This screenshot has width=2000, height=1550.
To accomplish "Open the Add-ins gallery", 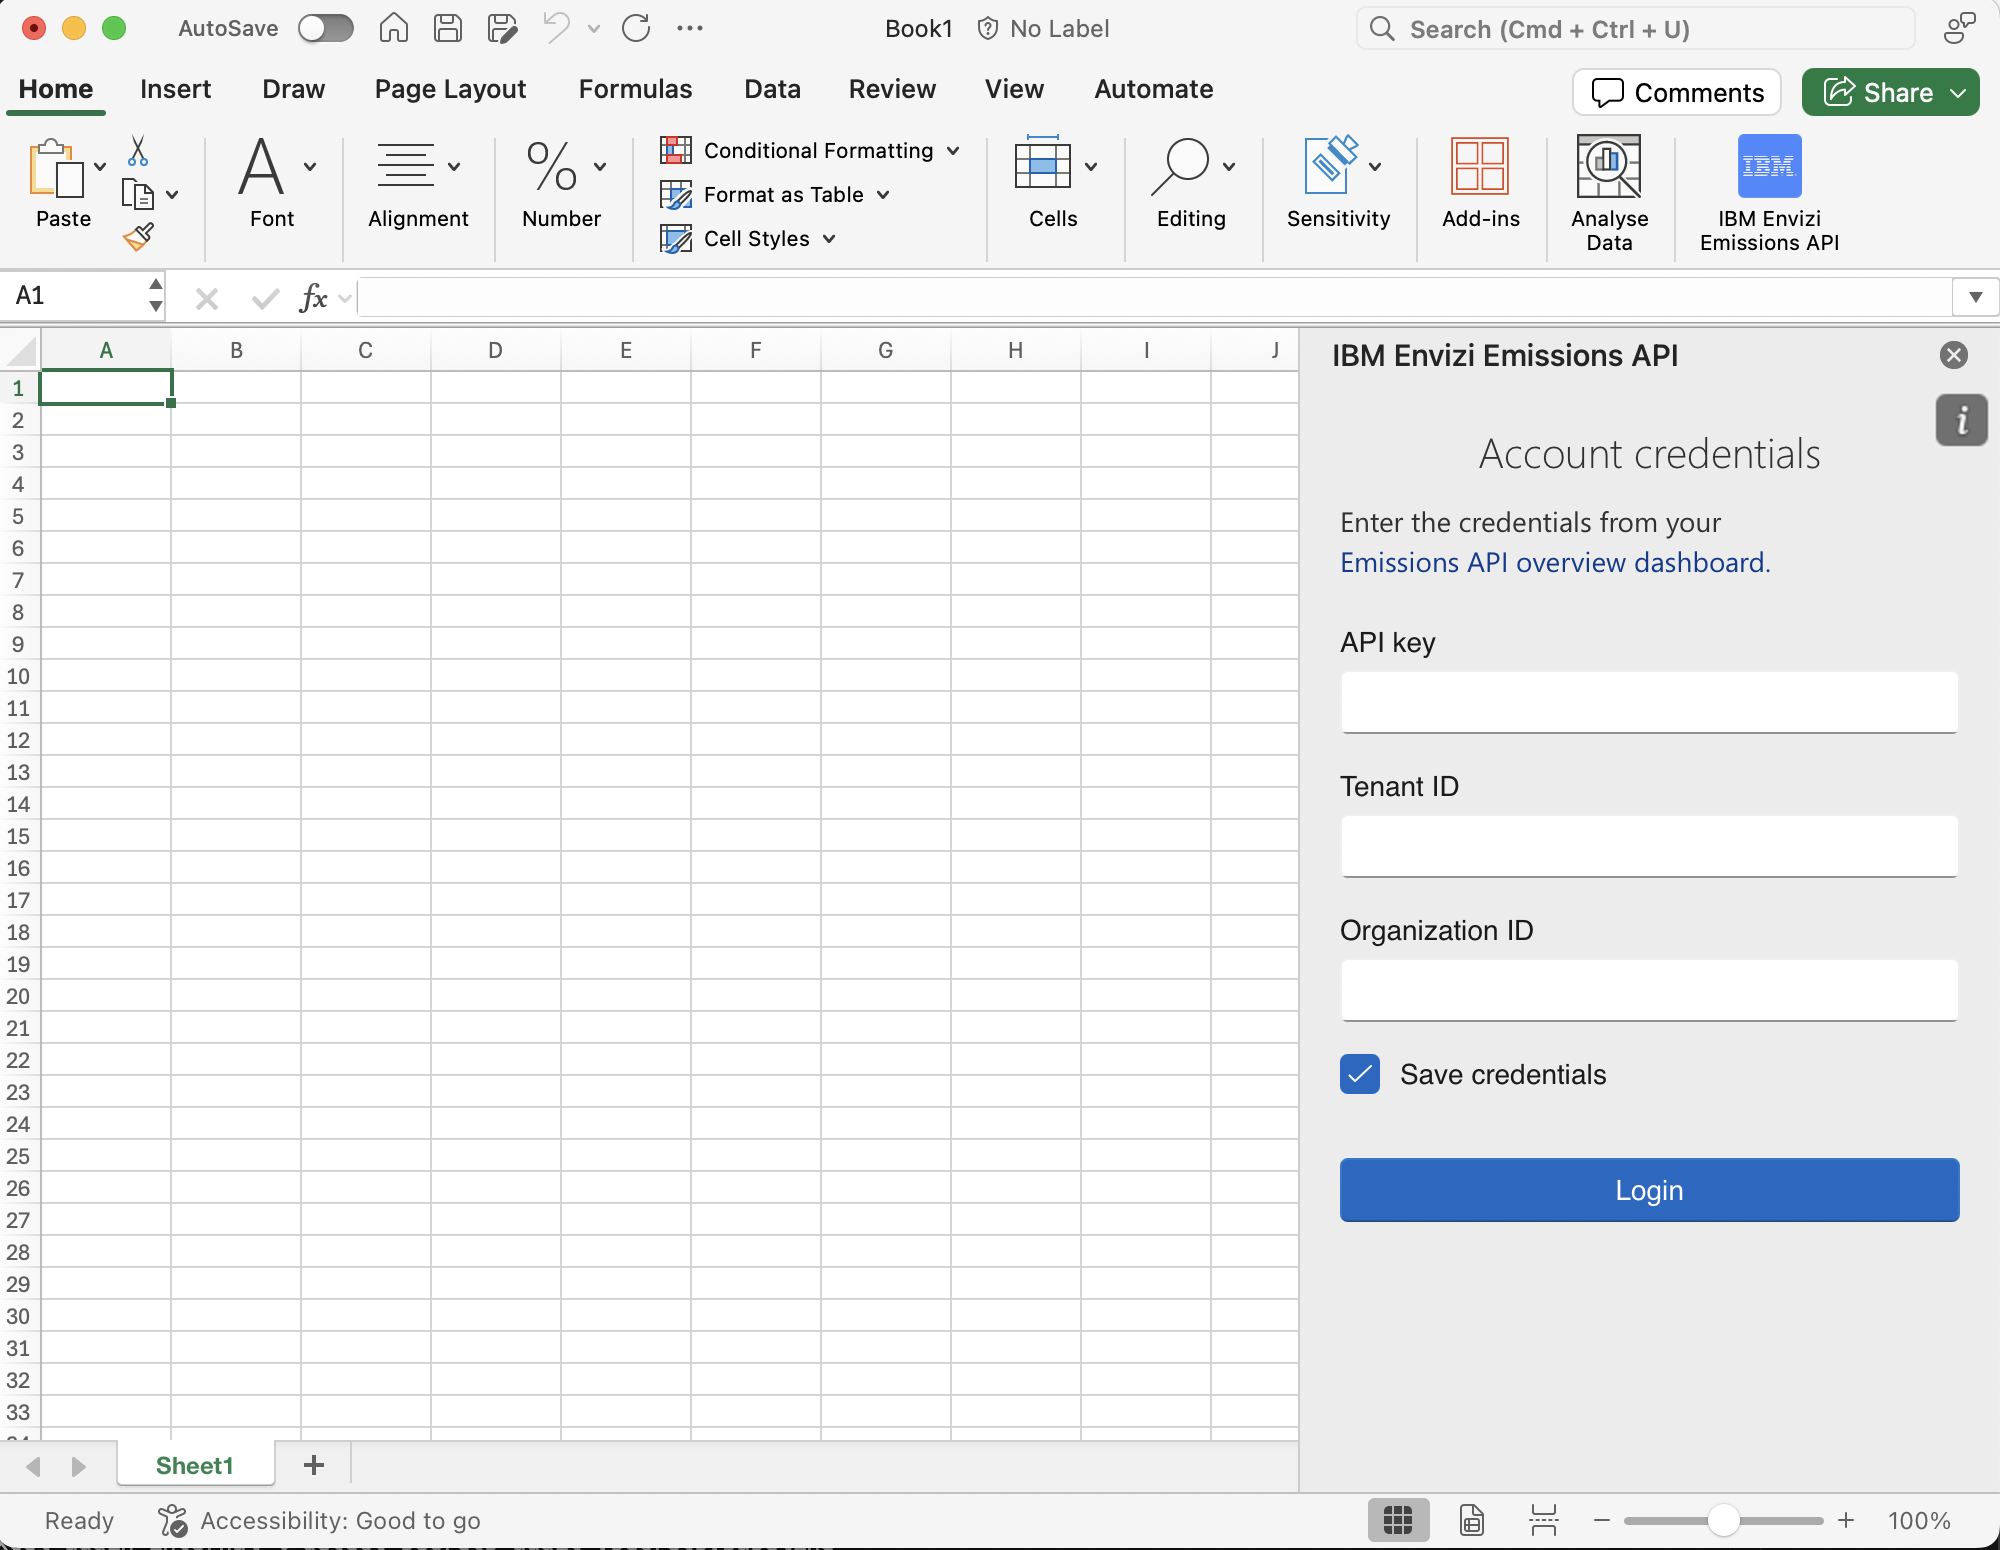I will click(x=1480, y=167).
